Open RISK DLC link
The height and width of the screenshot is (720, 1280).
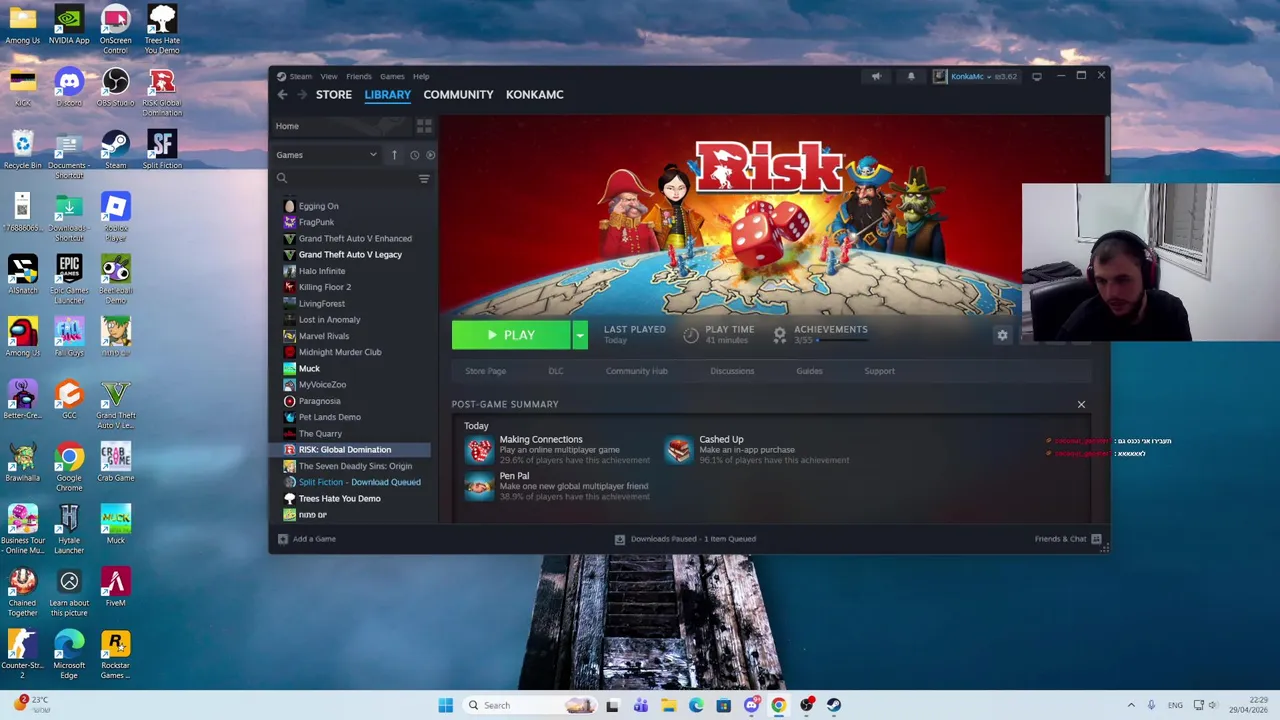coord(556,371)
